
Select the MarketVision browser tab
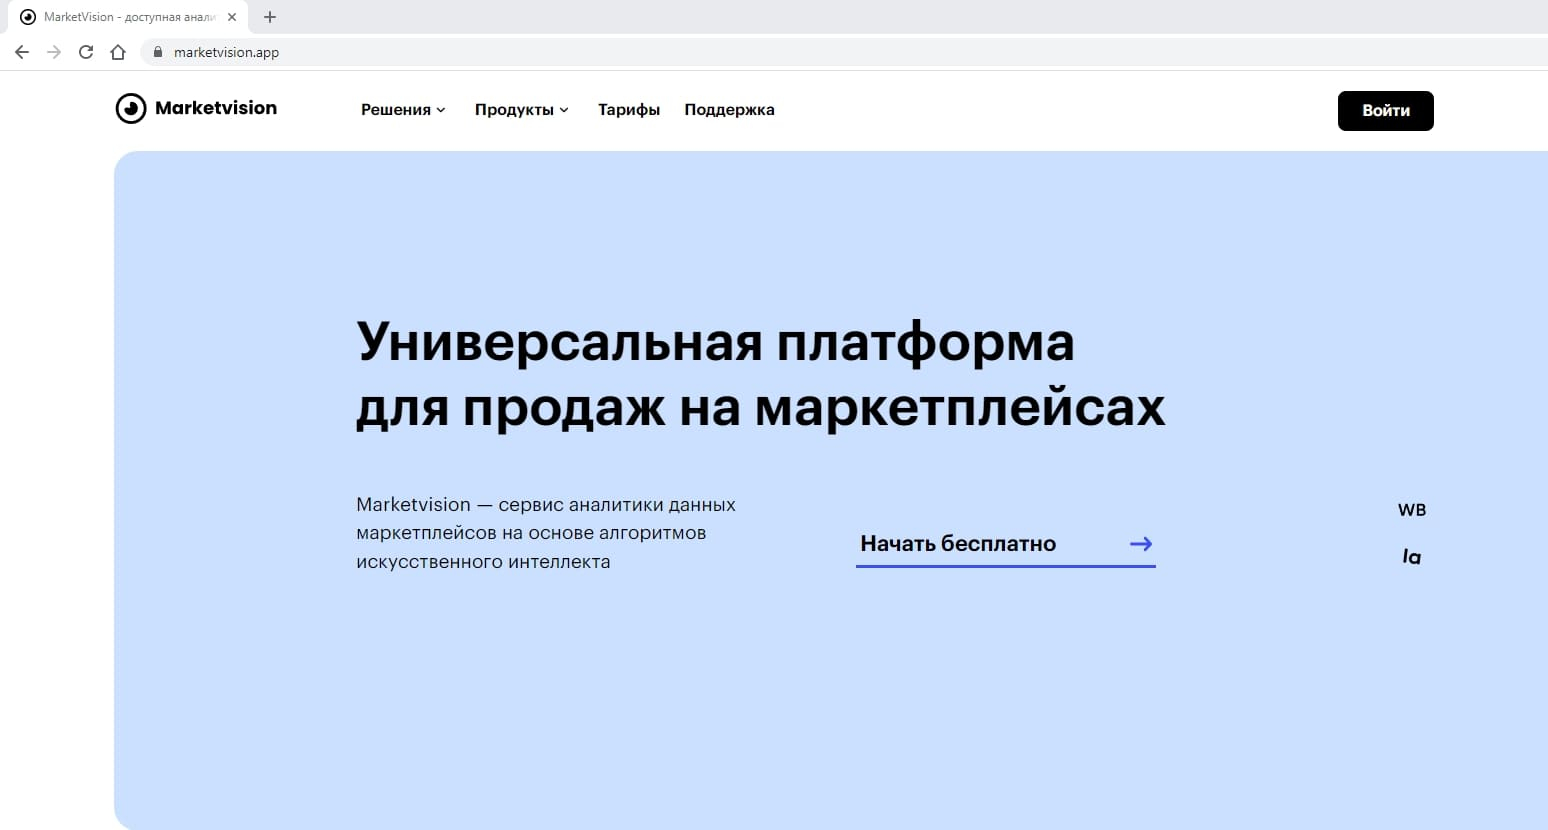click(130, 17)
